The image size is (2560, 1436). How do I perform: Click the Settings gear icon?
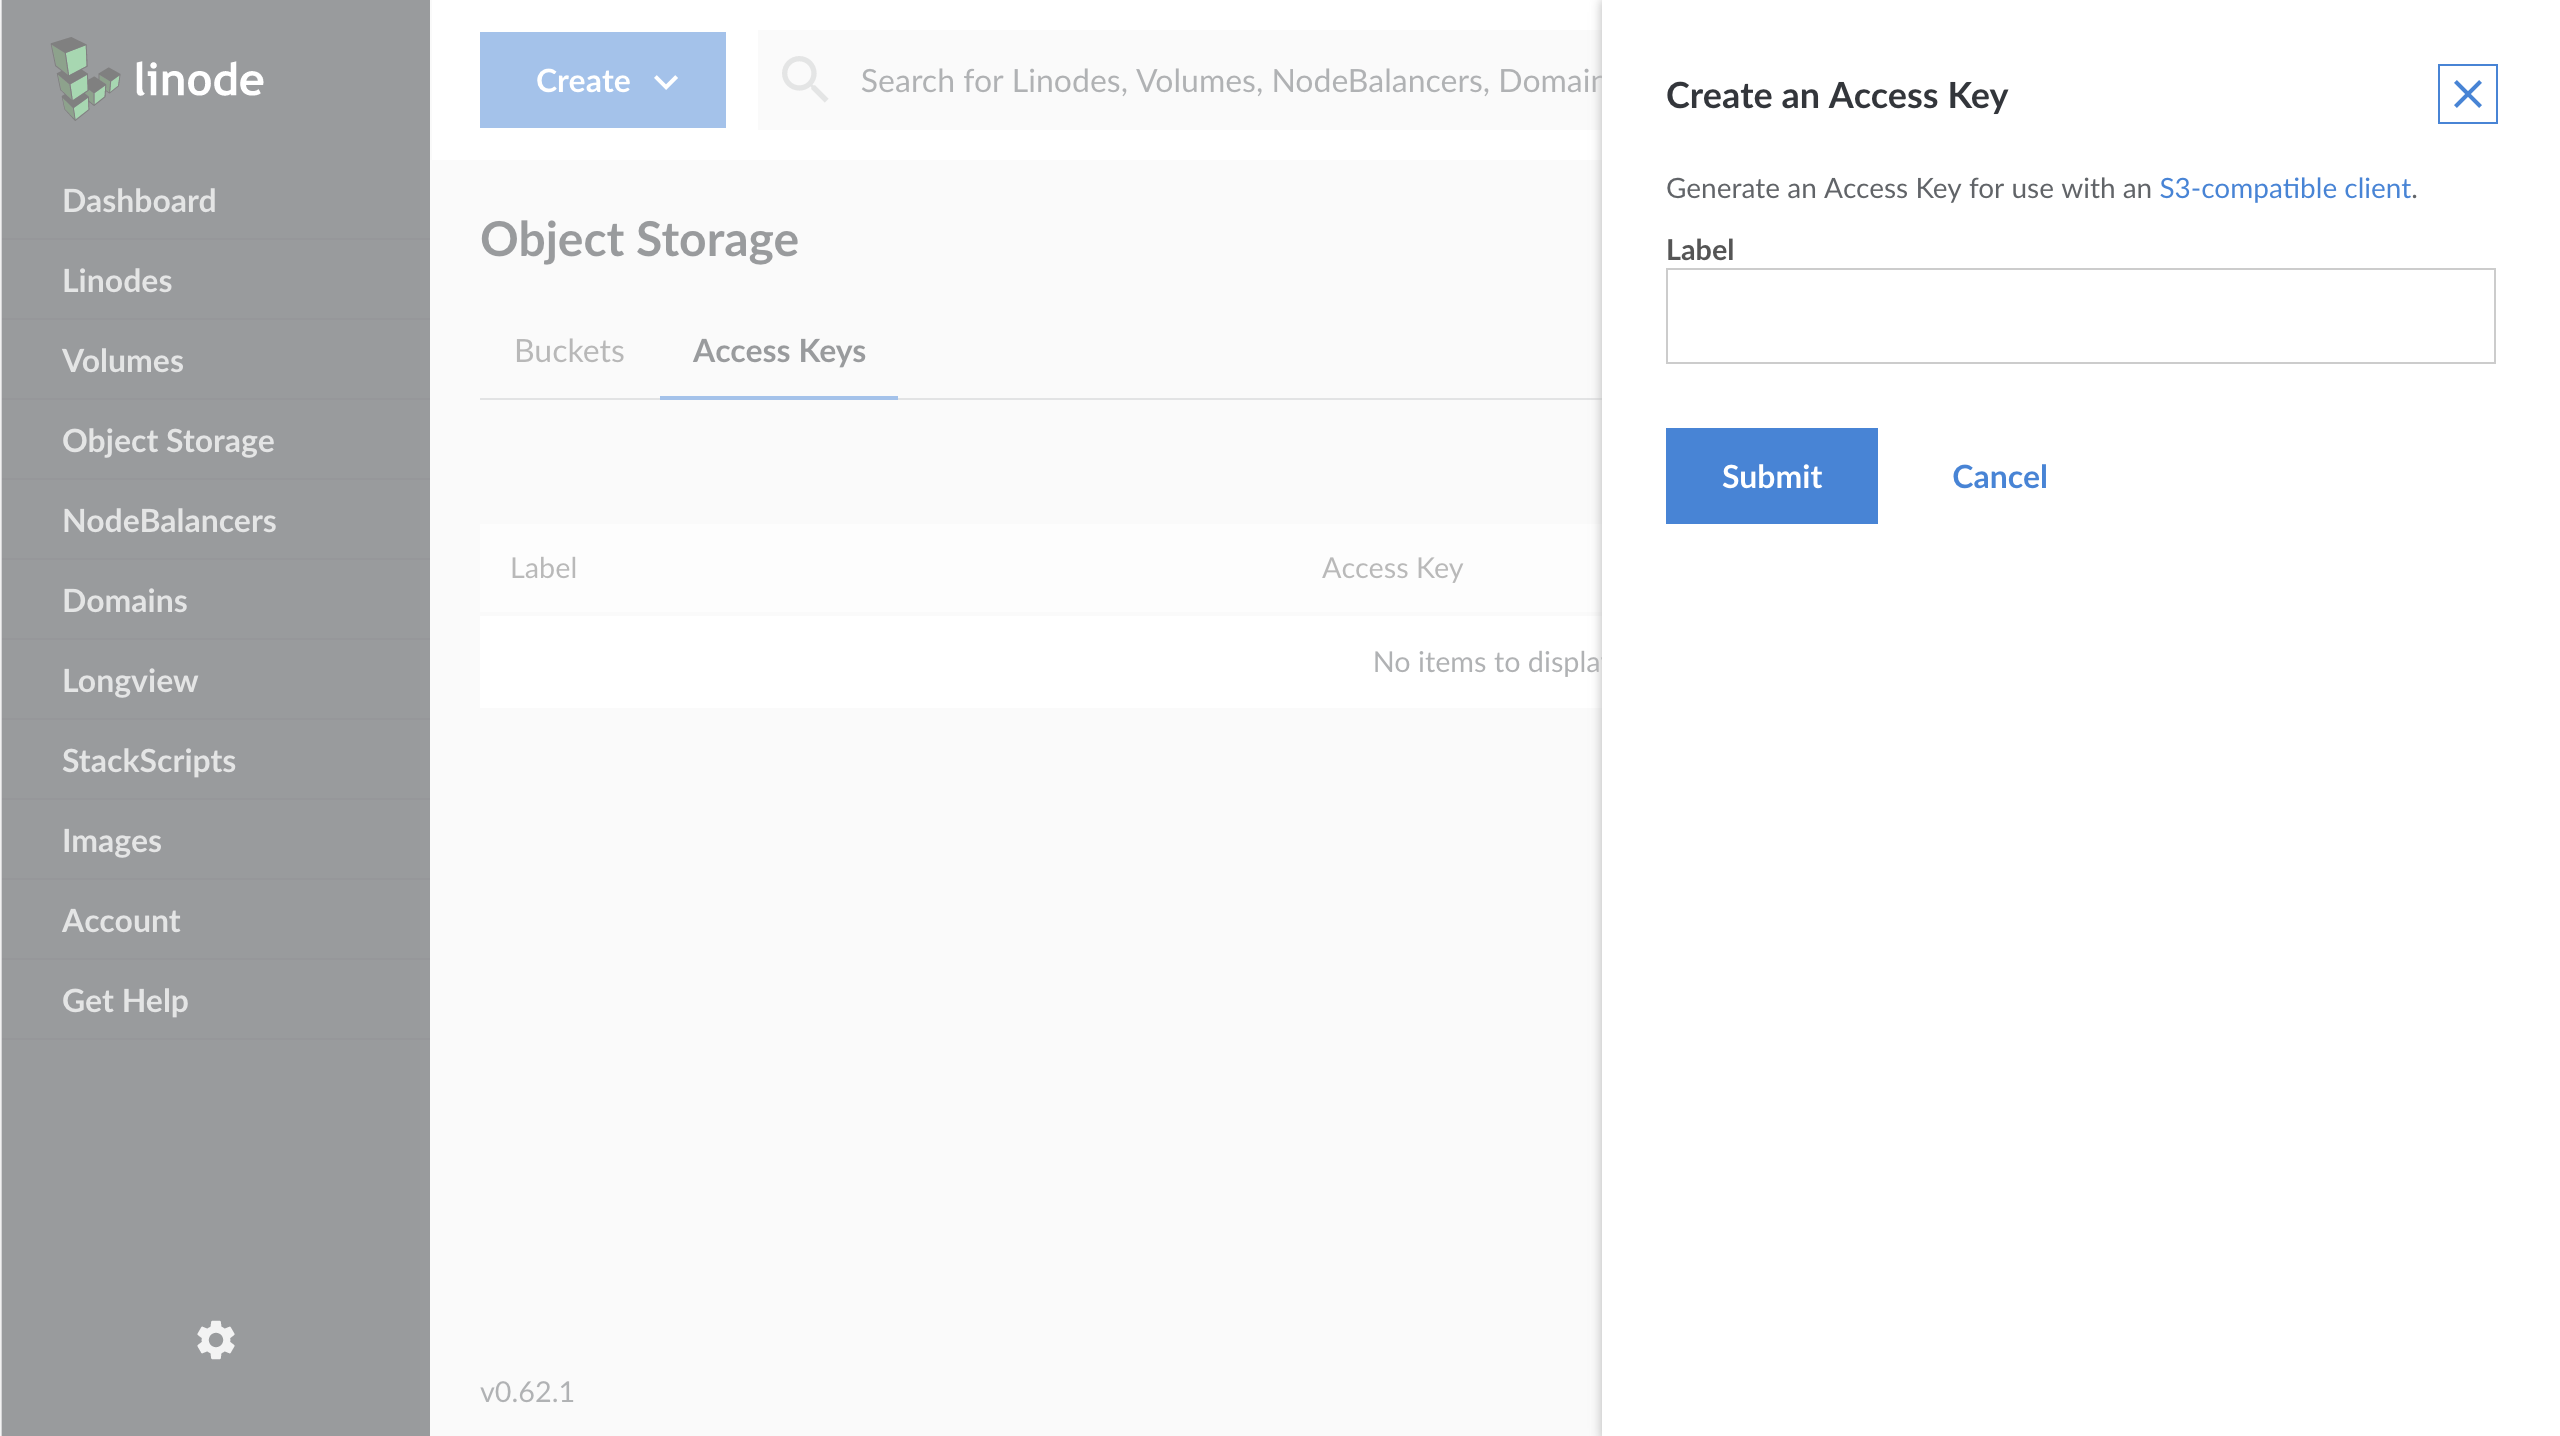click(213, 1339)
